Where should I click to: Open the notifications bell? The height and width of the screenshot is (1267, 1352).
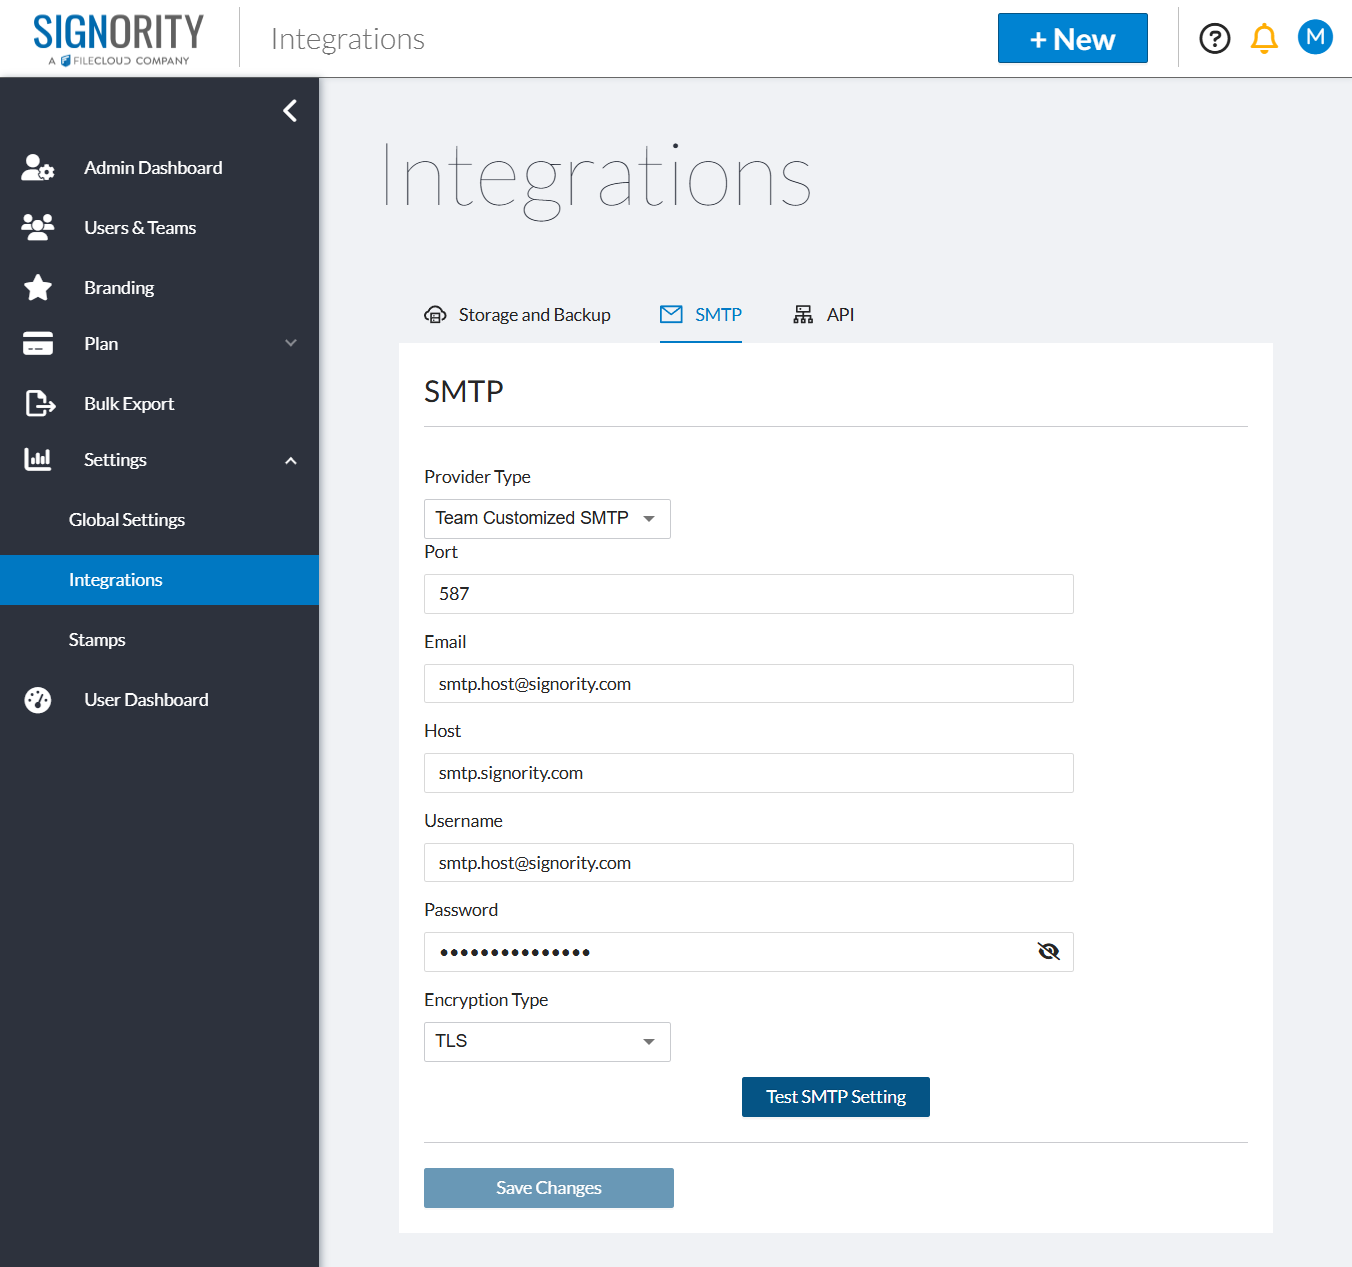tap(1264, 39)
